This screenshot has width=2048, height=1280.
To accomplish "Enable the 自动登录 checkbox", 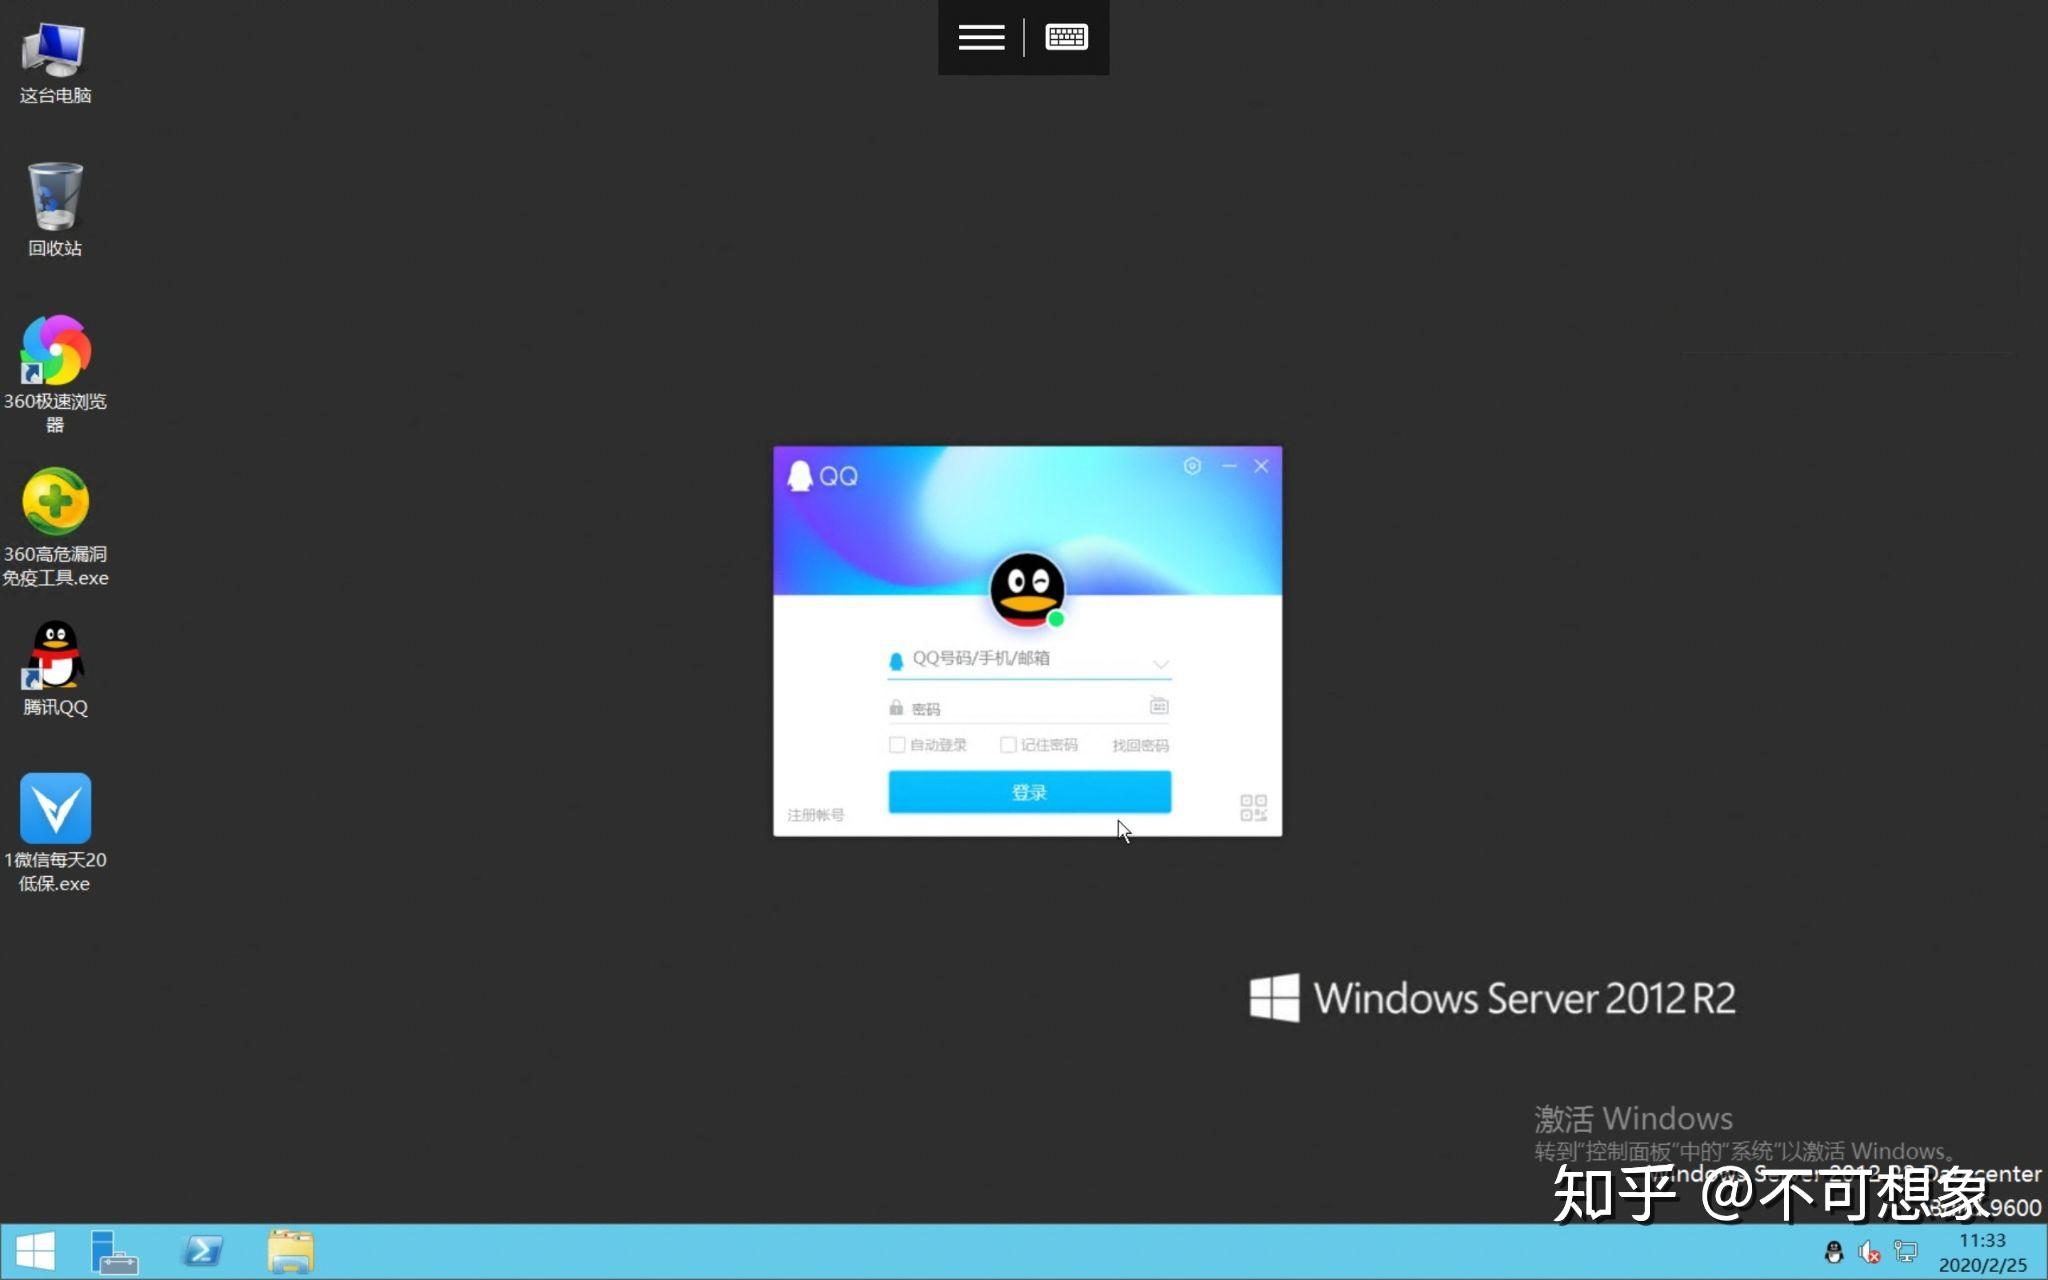I will point(897,745).
